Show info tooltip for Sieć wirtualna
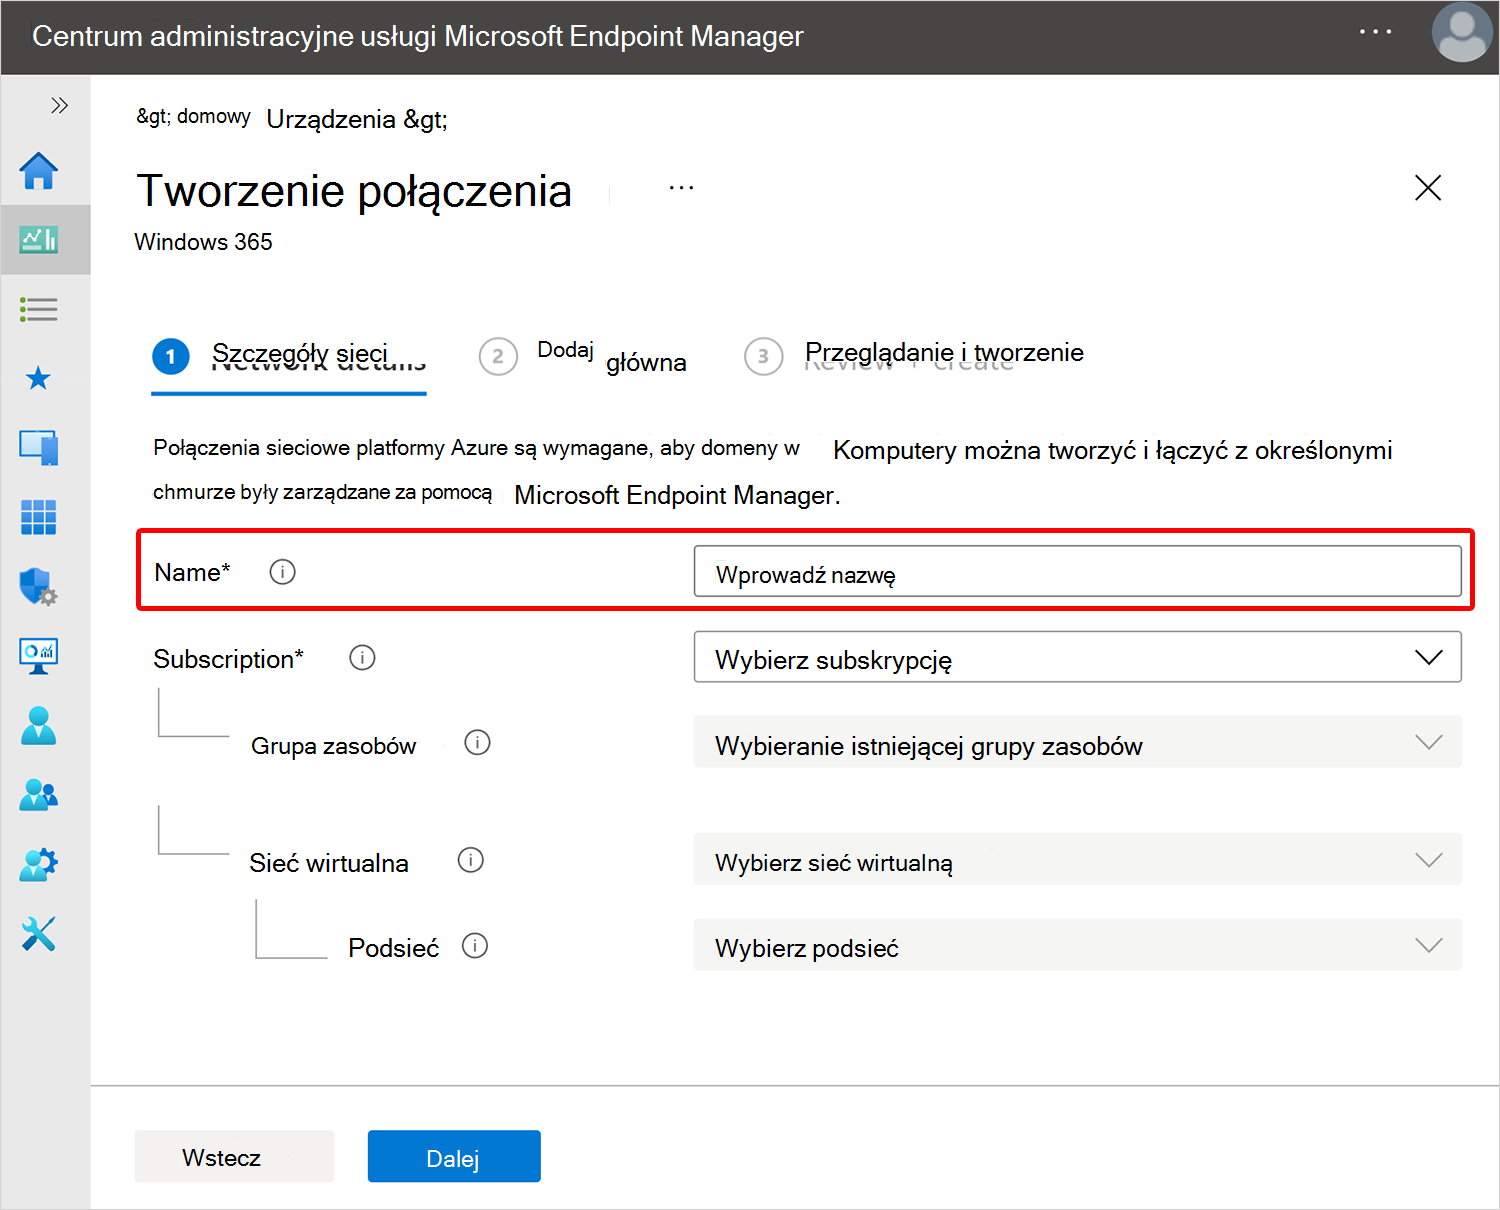 point(471,860)
